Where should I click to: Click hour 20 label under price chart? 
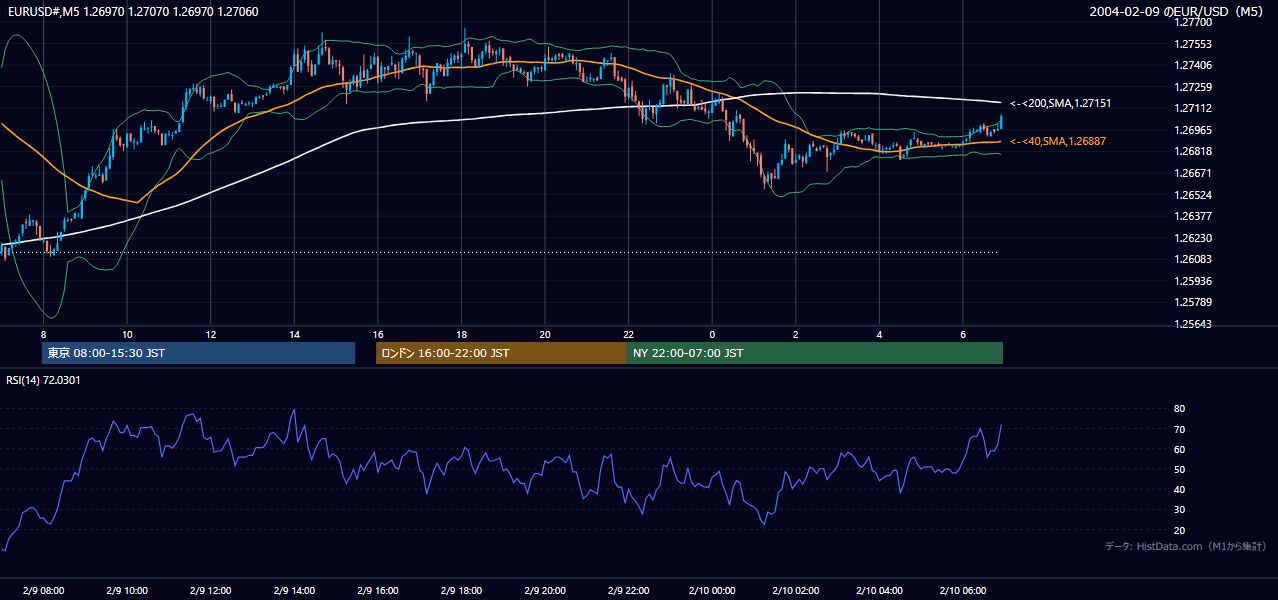[544, 334]
